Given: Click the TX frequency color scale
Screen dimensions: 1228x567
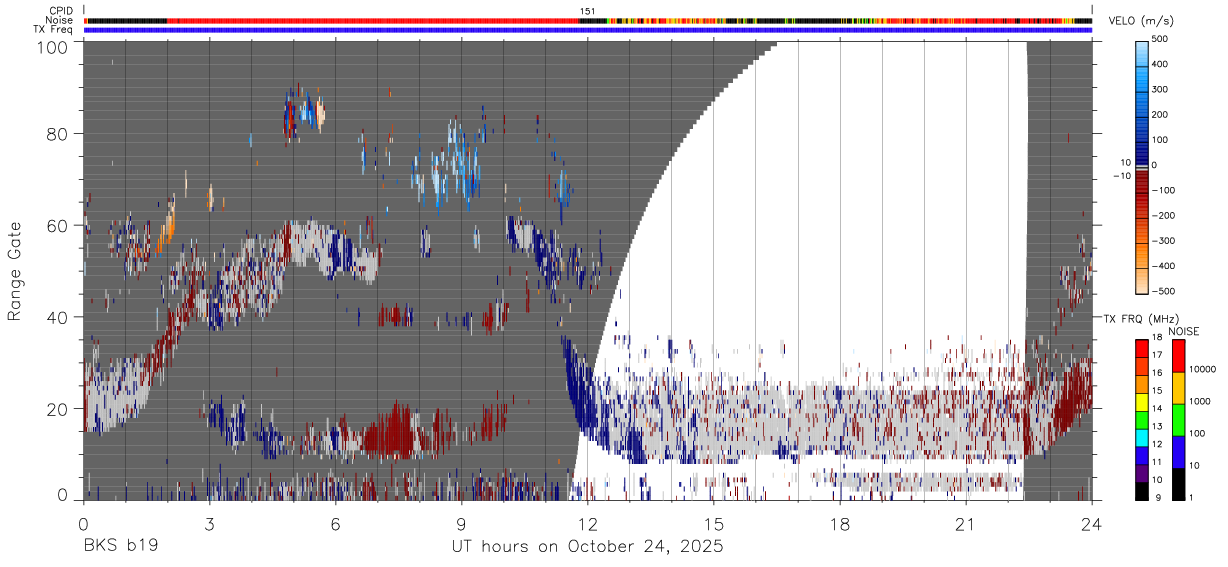Looking at the screenshot, I should click(x=1142, y=419).
